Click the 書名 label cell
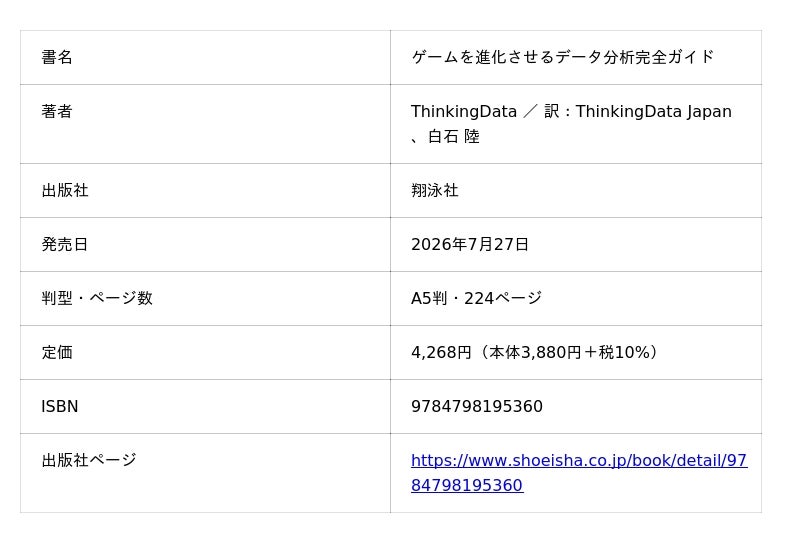Image resolution: width=800 pixels, height=543 pixels. point(205,57)
